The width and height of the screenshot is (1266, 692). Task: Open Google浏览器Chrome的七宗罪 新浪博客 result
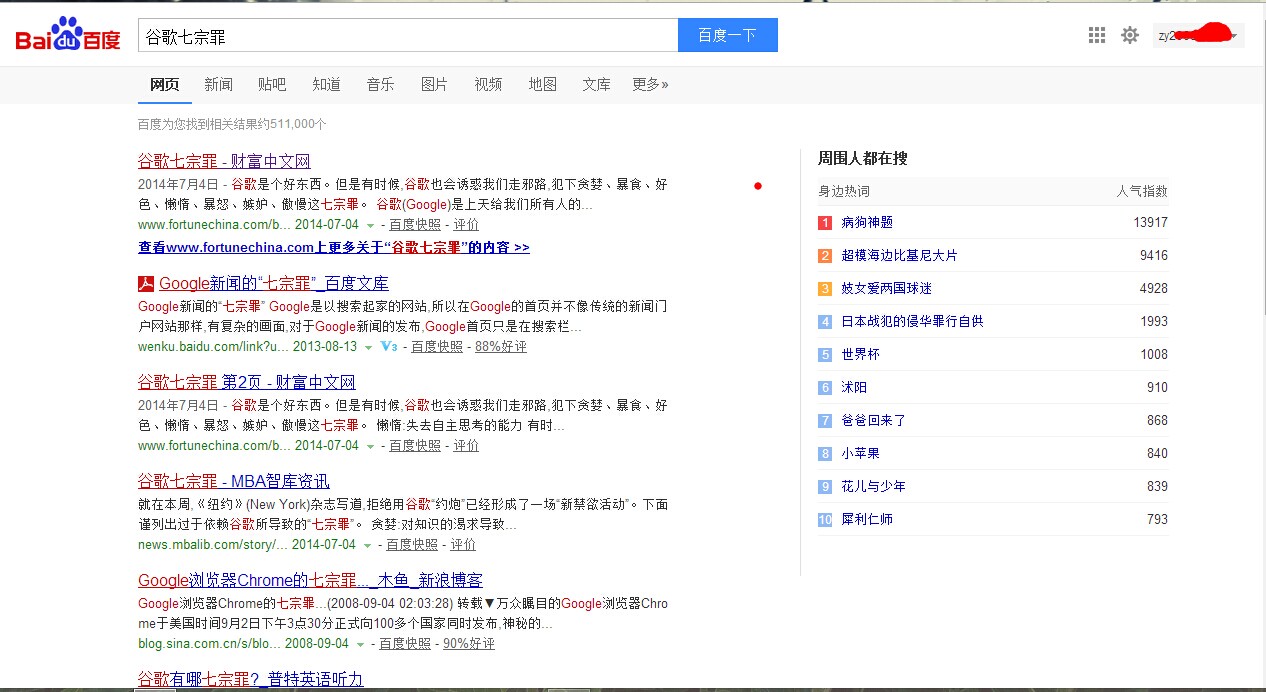310,580
